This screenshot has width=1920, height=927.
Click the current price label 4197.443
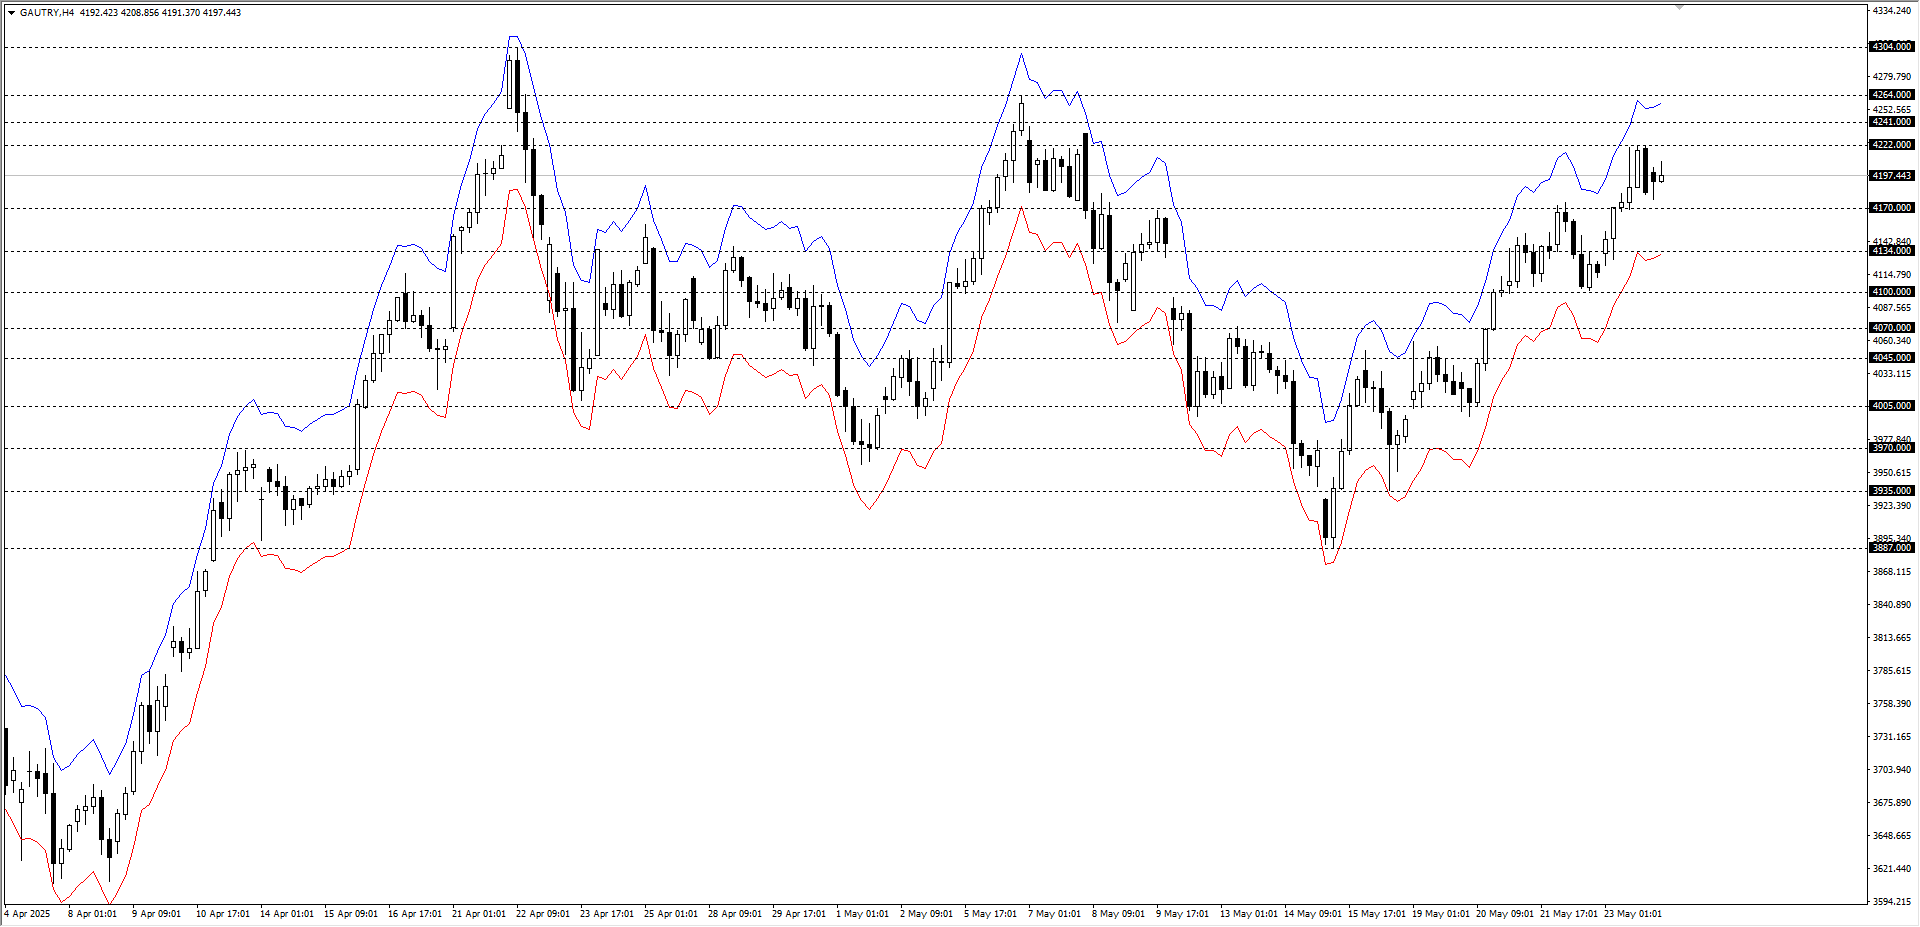click(x=1891, y=176)
